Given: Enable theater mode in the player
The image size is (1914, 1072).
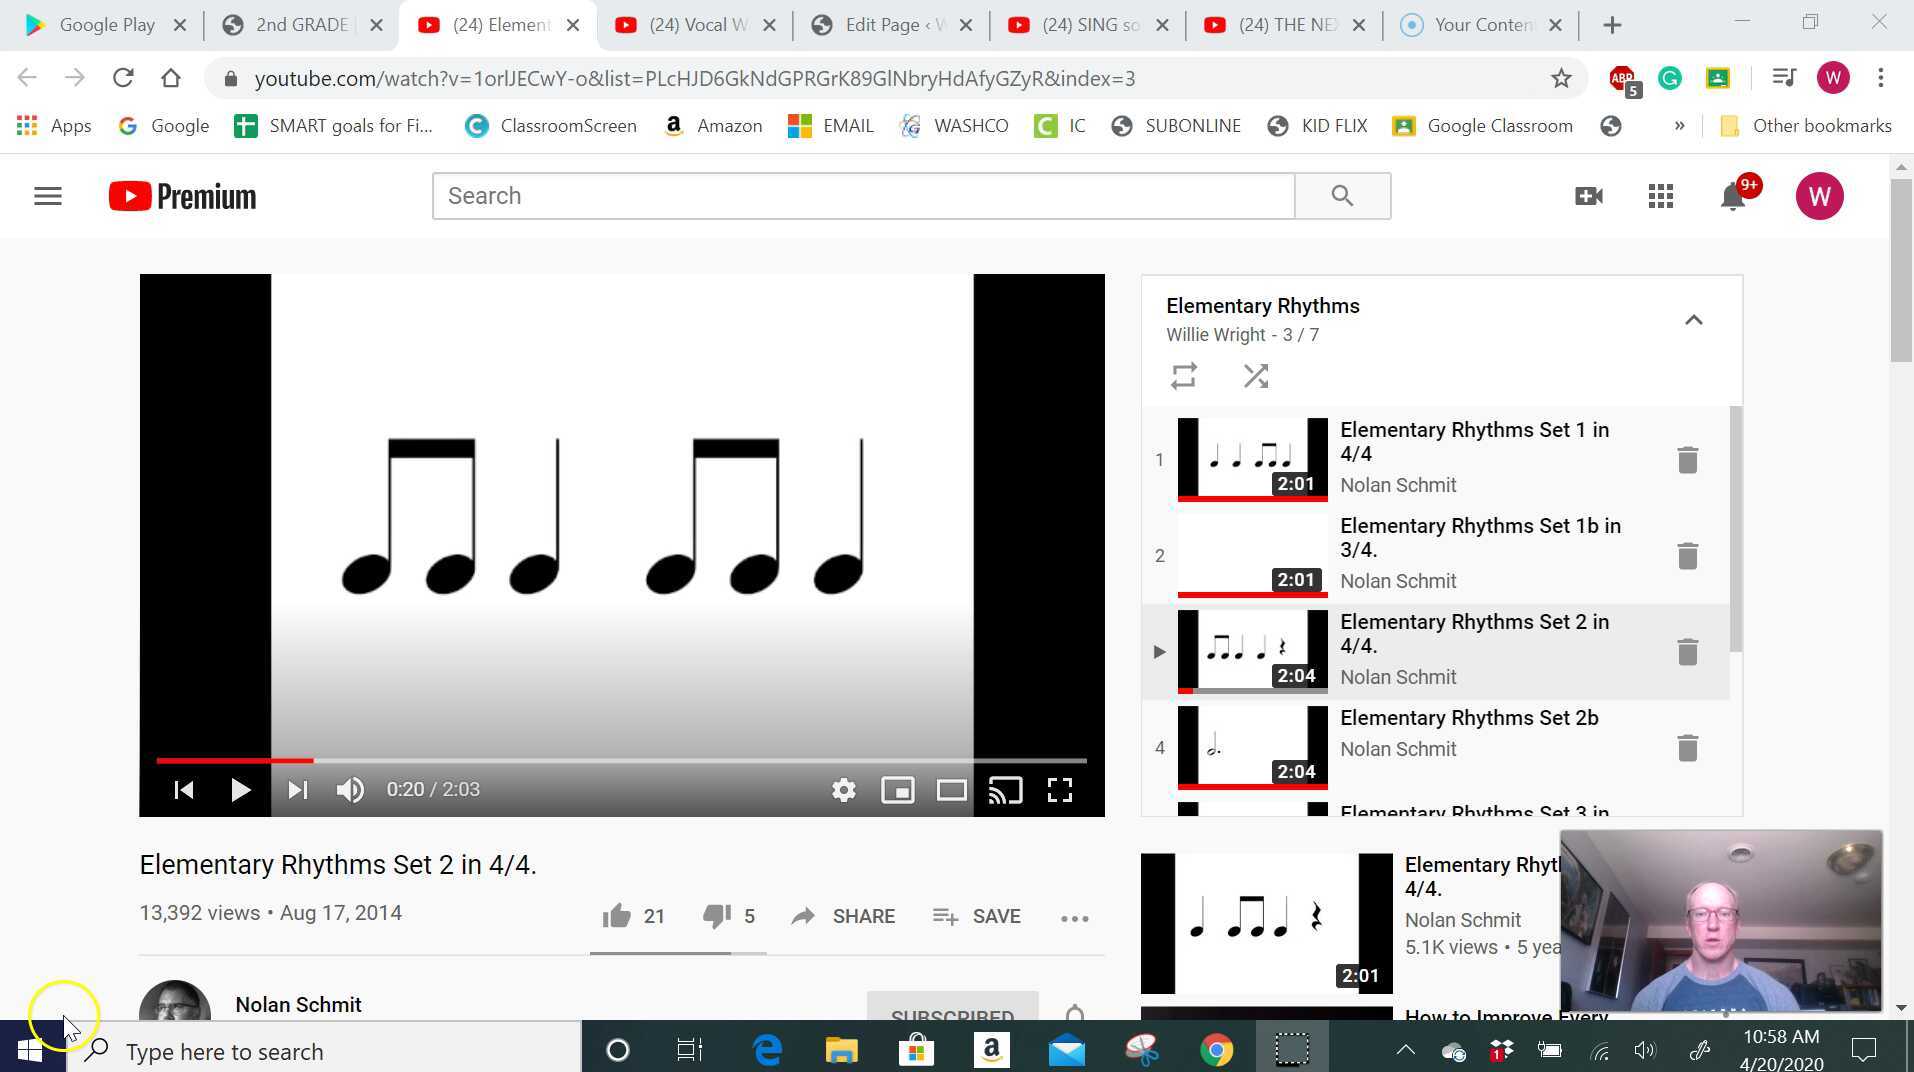Looking at the screenshot, I should tap(951, 789).
